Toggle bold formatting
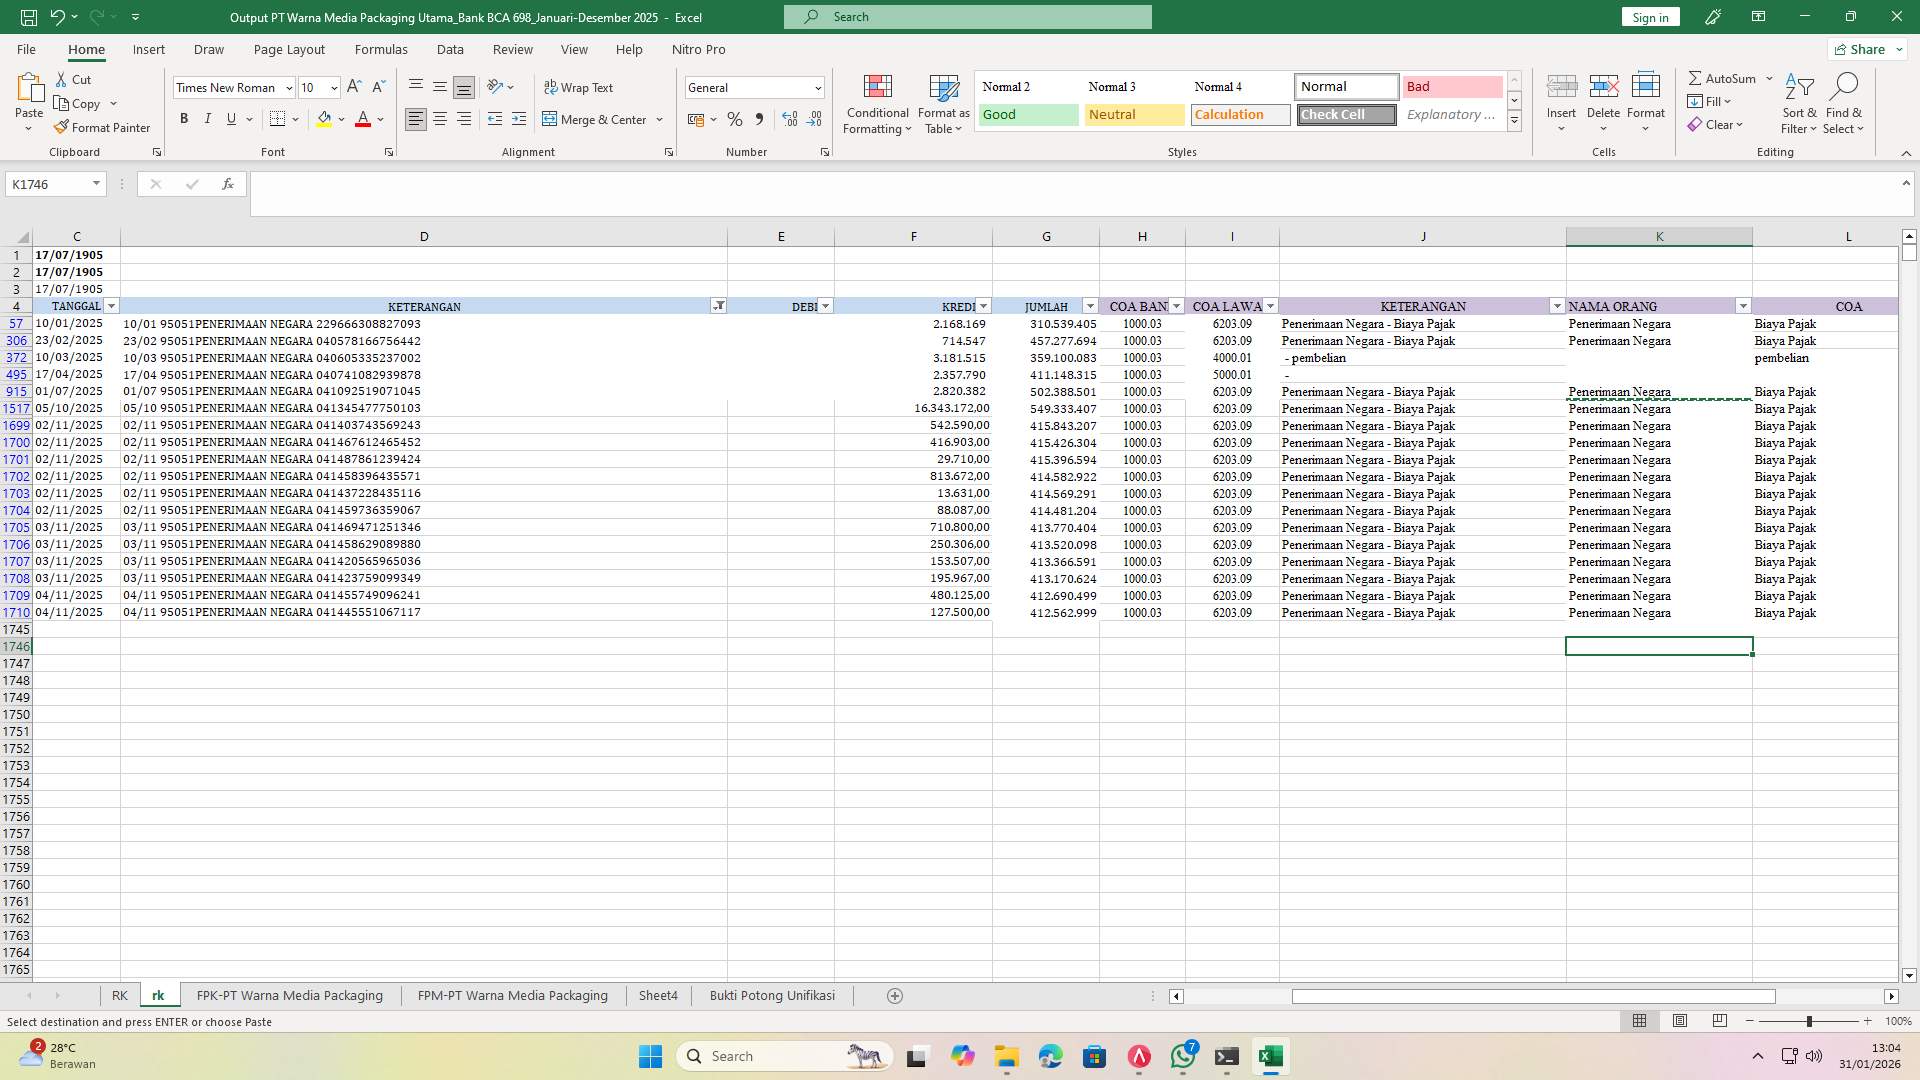 point(184,118)
